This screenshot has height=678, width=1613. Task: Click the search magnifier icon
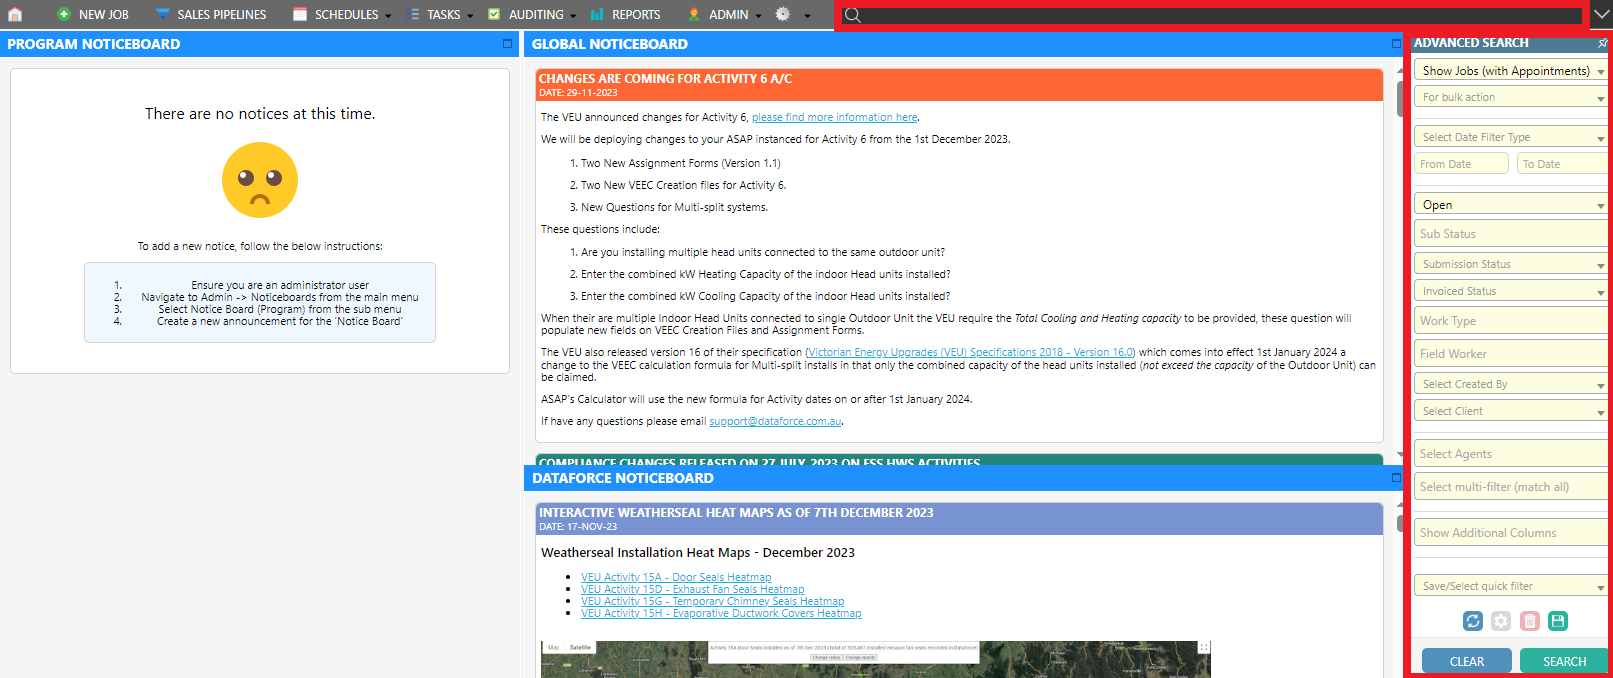click(852, 15)
